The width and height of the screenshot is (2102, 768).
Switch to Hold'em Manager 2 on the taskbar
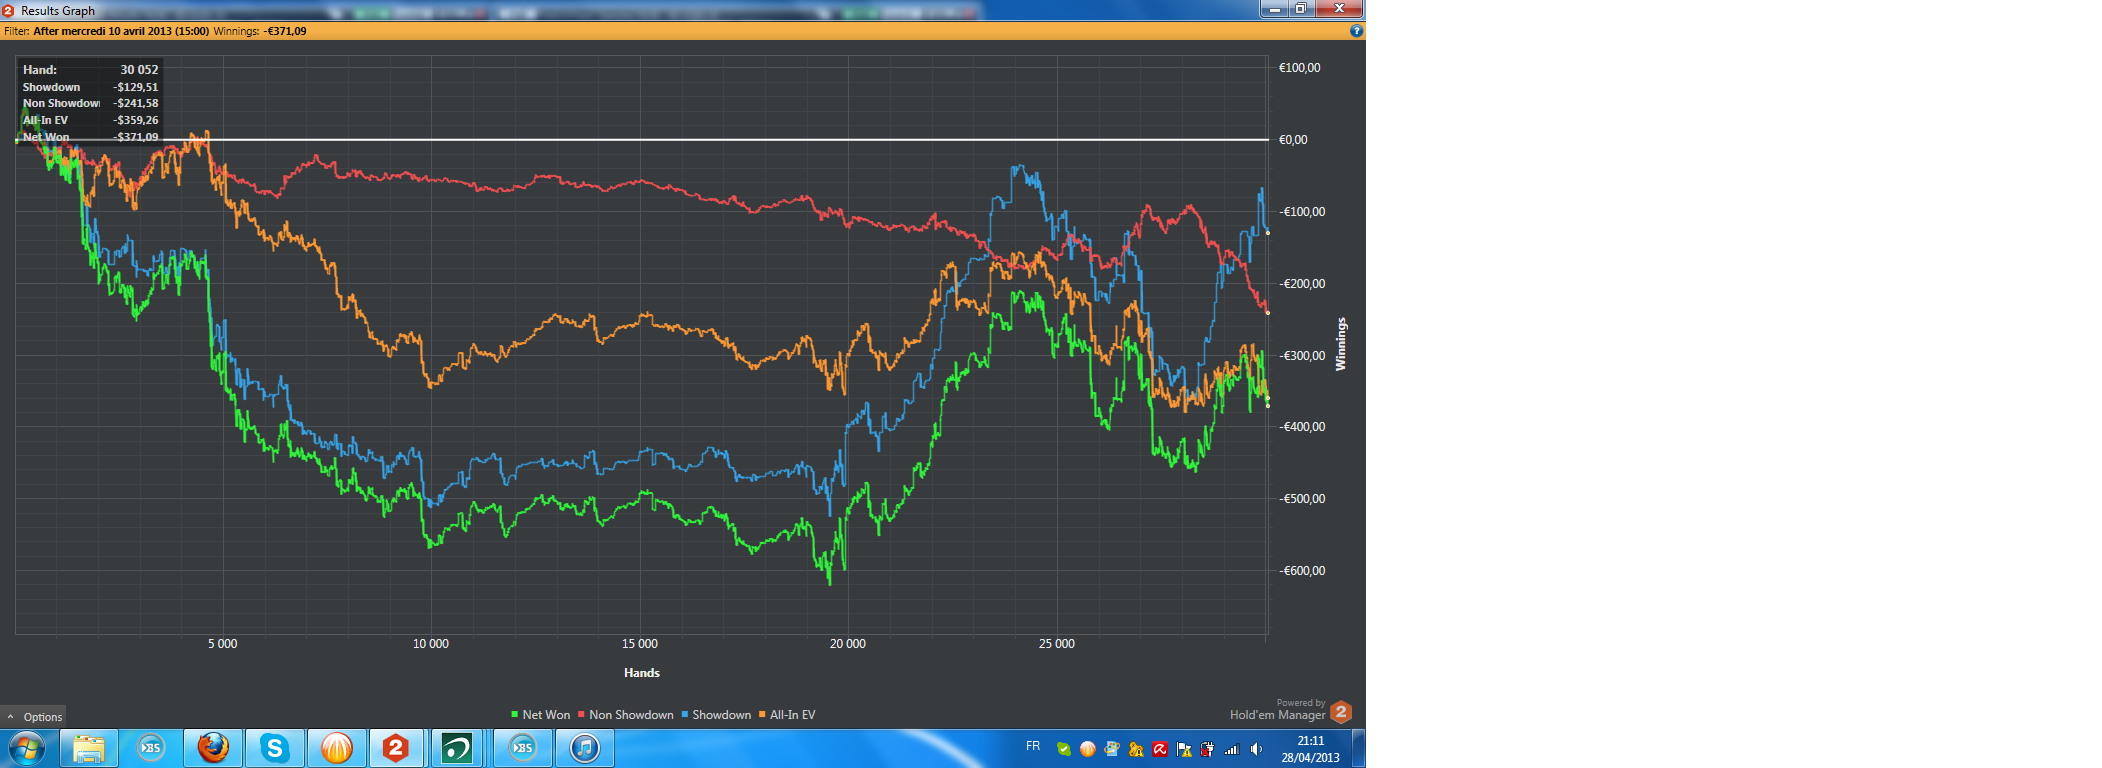coord(396,748)
